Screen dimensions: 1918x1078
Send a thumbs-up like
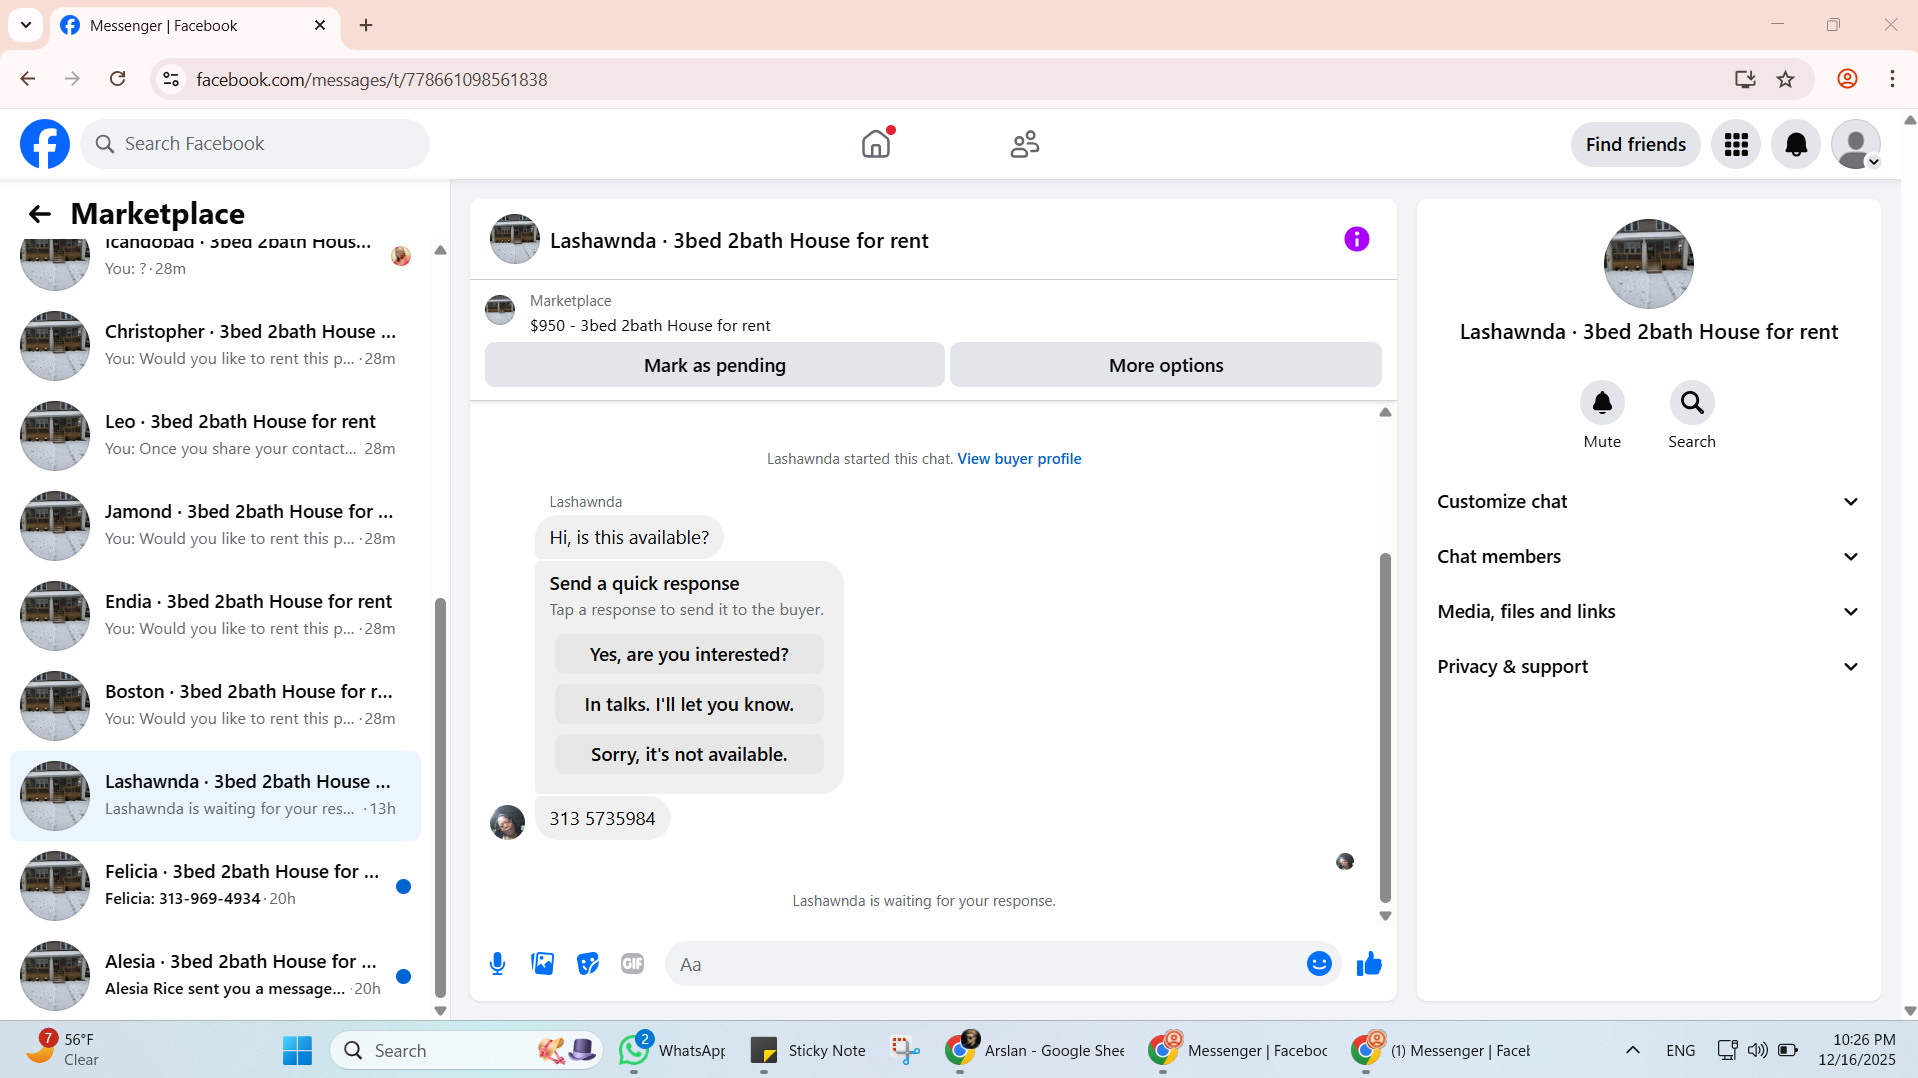(1369, 964)
